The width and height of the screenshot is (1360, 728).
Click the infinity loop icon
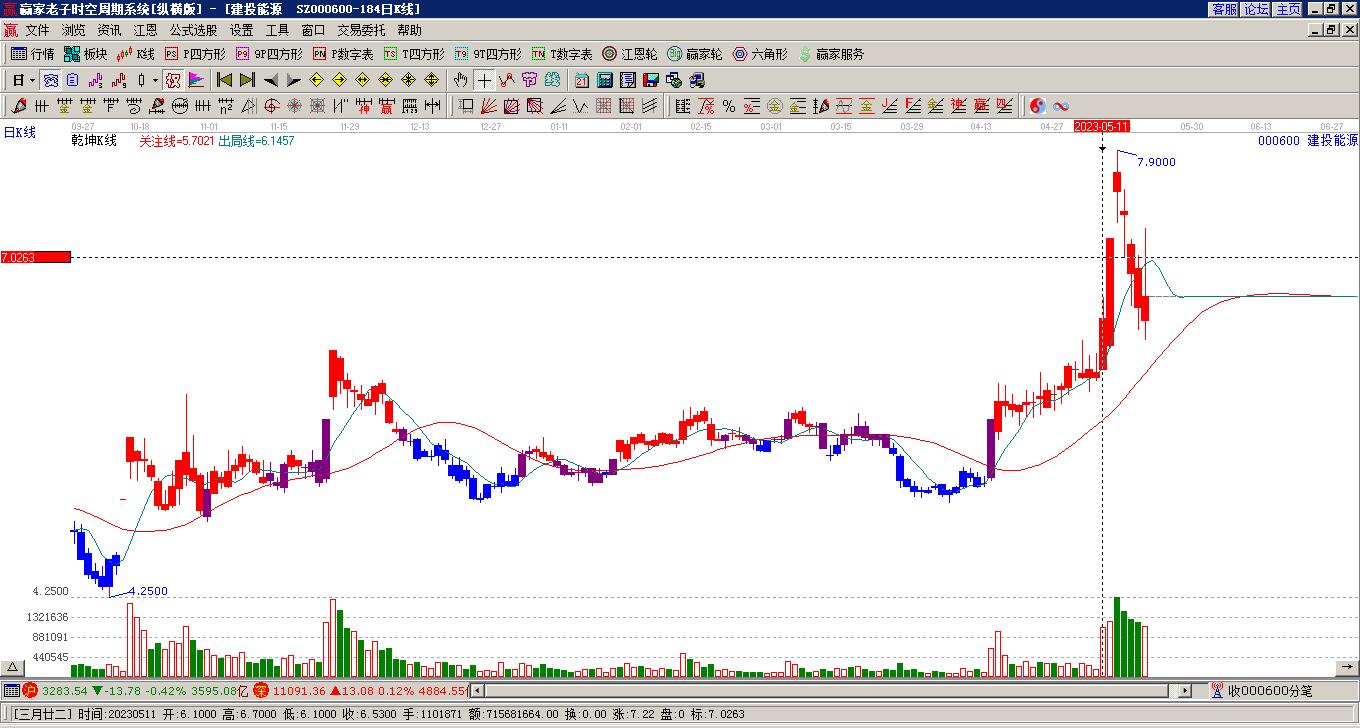coord(1061,106)
